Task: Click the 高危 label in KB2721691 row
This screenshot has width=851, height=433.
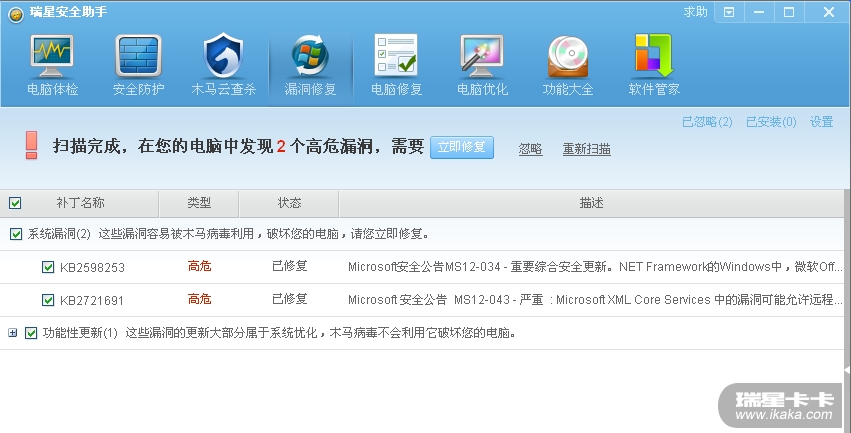Action: [199, 300]
